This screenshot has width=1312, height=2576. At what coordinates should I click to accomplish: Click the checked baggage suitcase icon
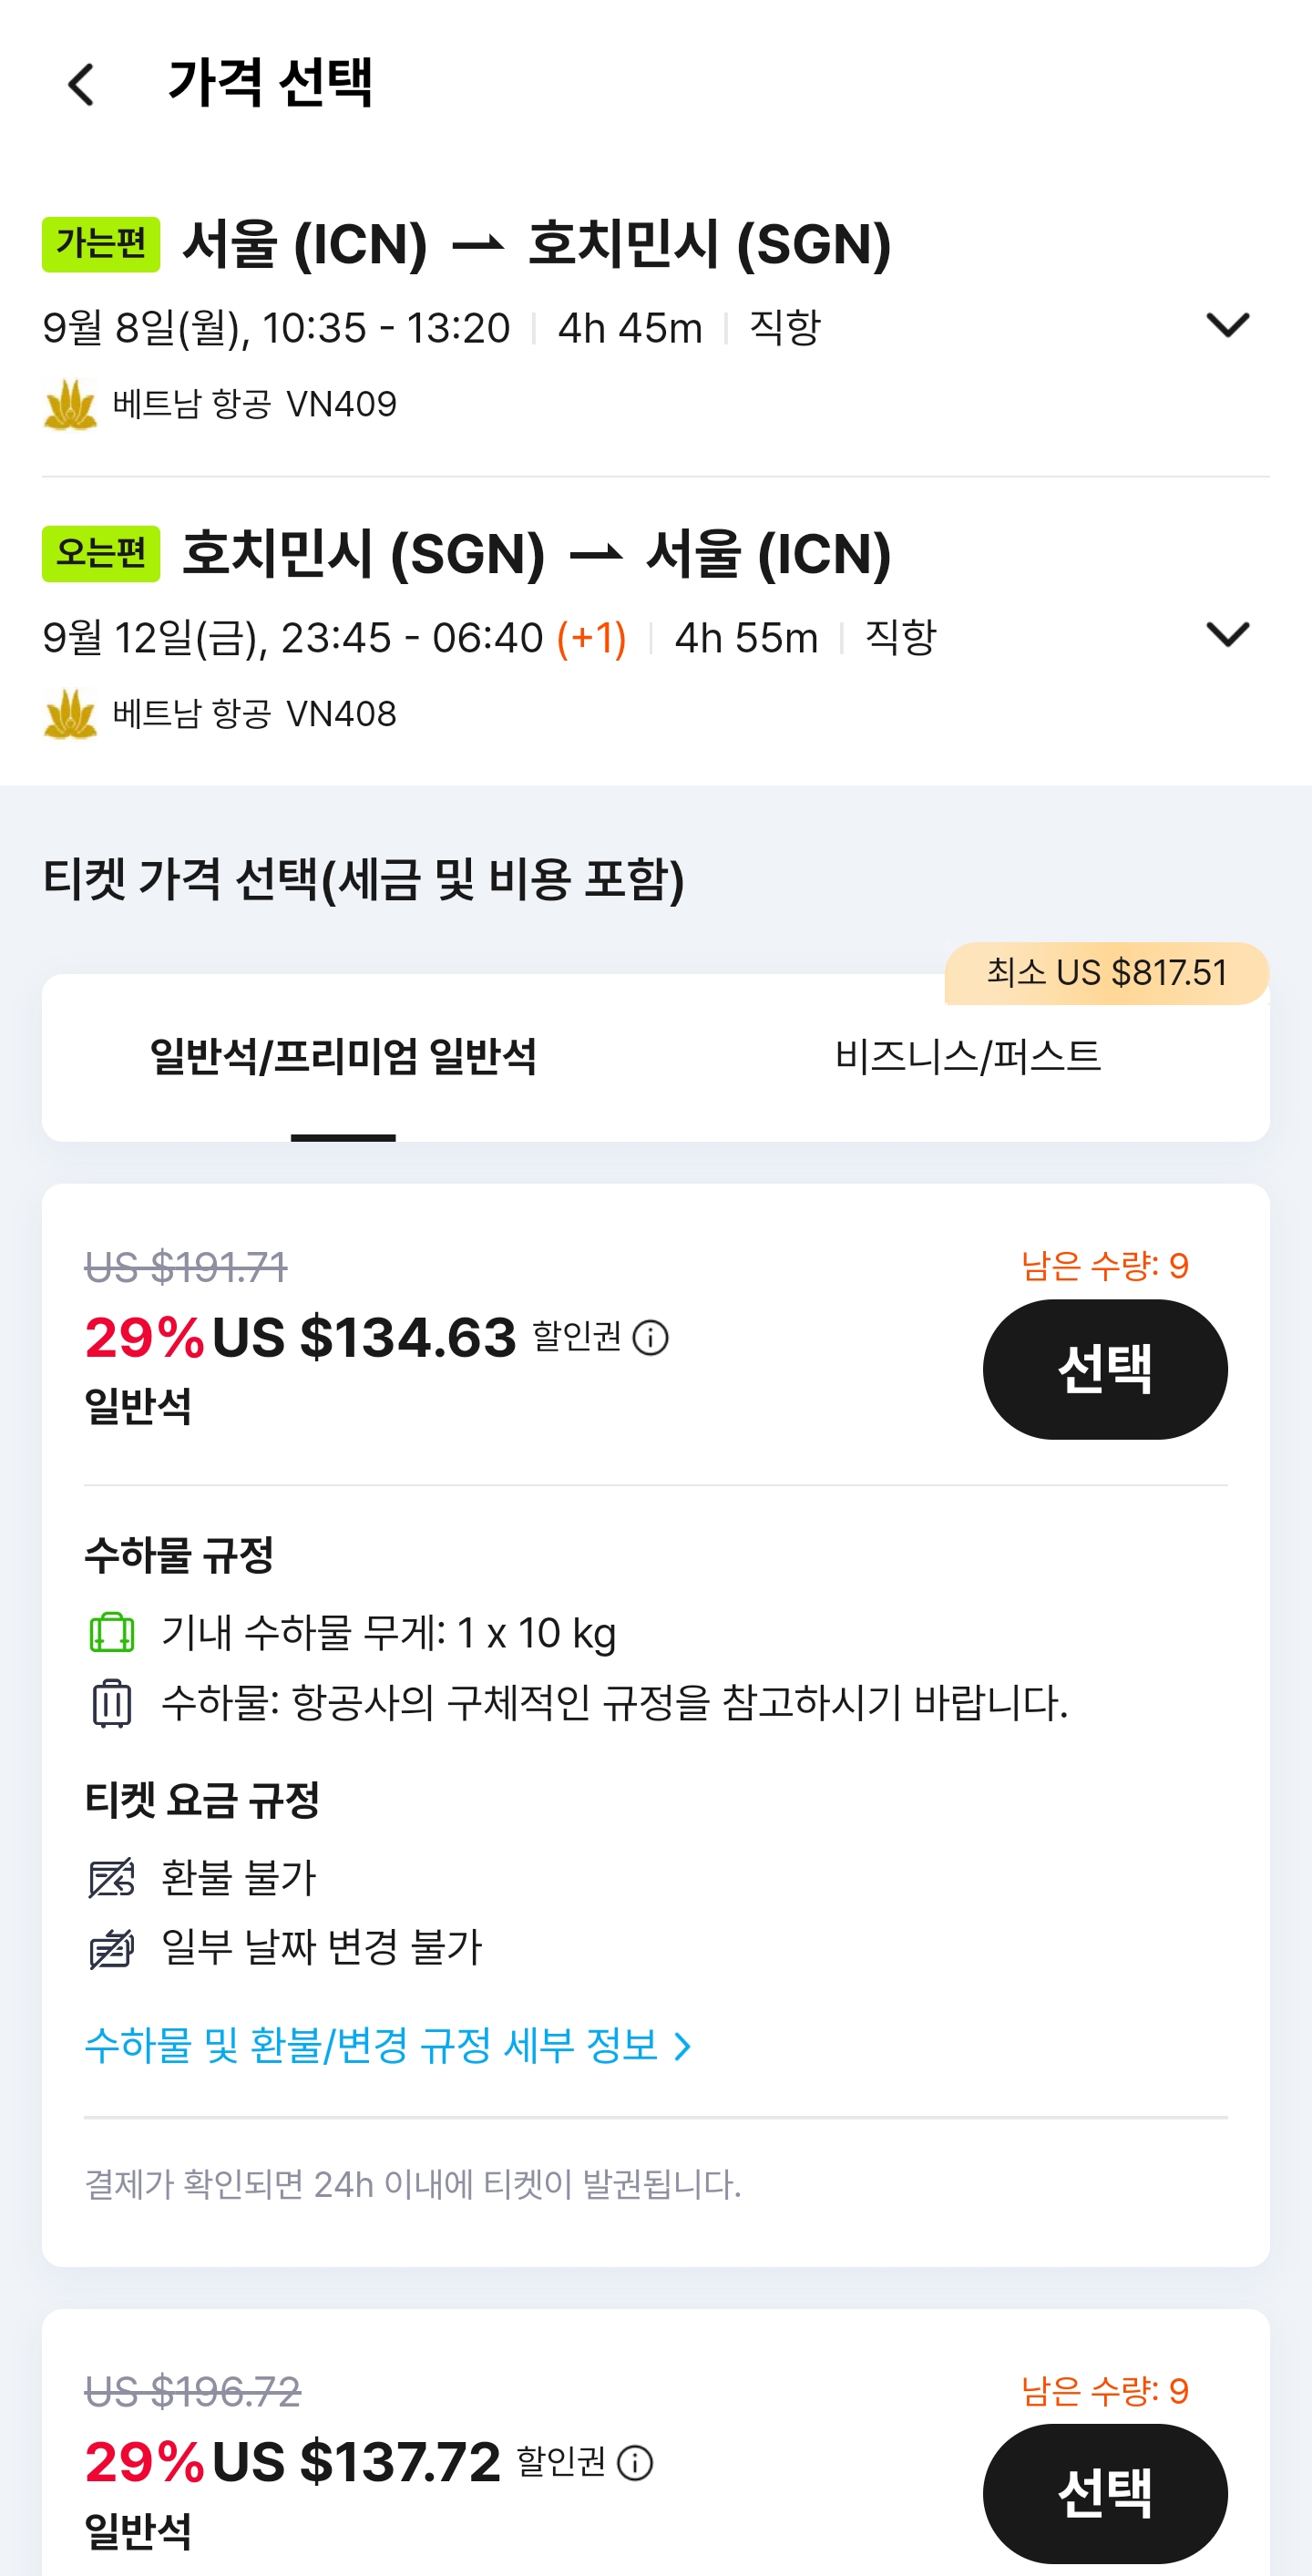pyautogui.click(x=112, y=1703)
